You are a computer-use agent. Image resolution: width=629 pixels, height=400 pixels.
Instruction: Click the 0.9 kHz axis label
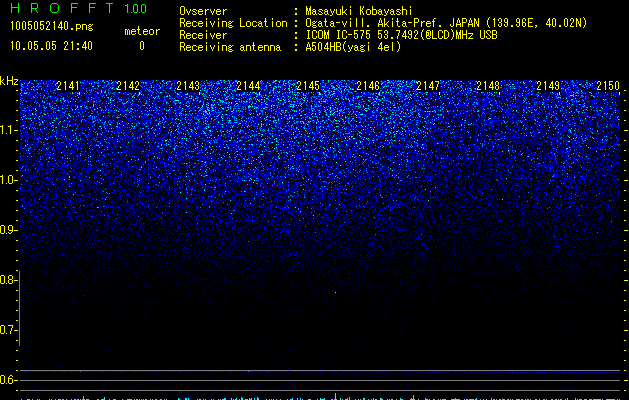coord(8,230)
